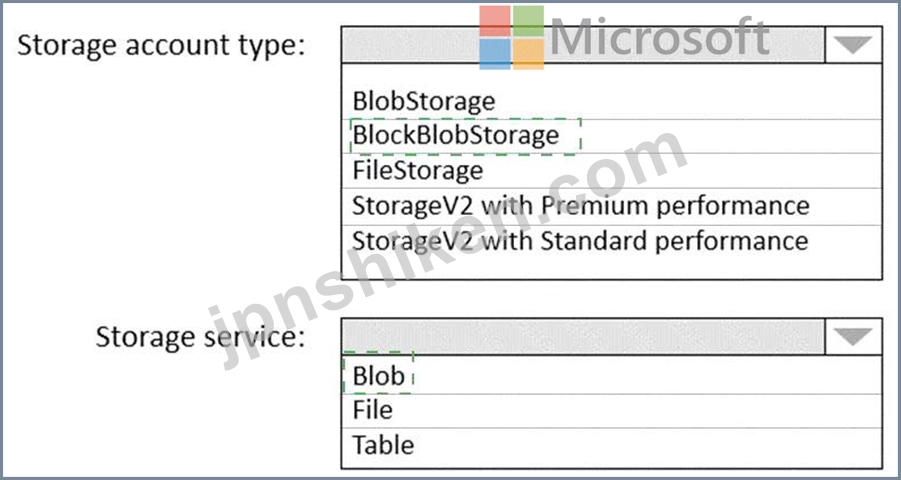Click the Storage account type label
The width and height of the screenshot is (901, 480).
[161, 45]
